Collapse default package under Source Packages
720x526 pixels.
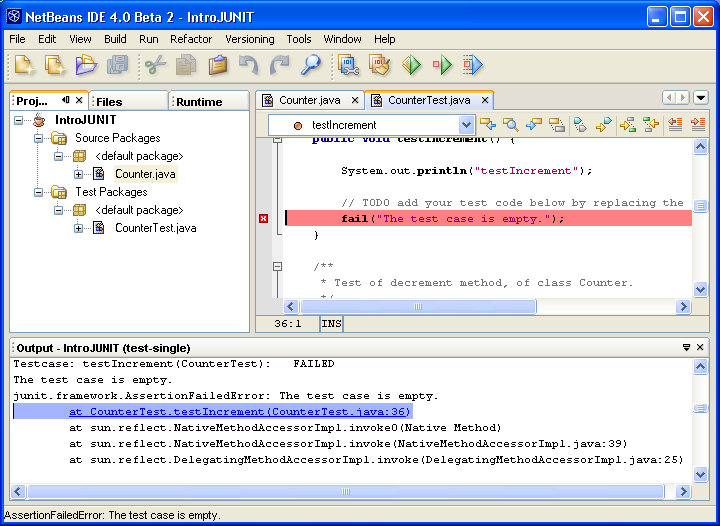(59, 156)
